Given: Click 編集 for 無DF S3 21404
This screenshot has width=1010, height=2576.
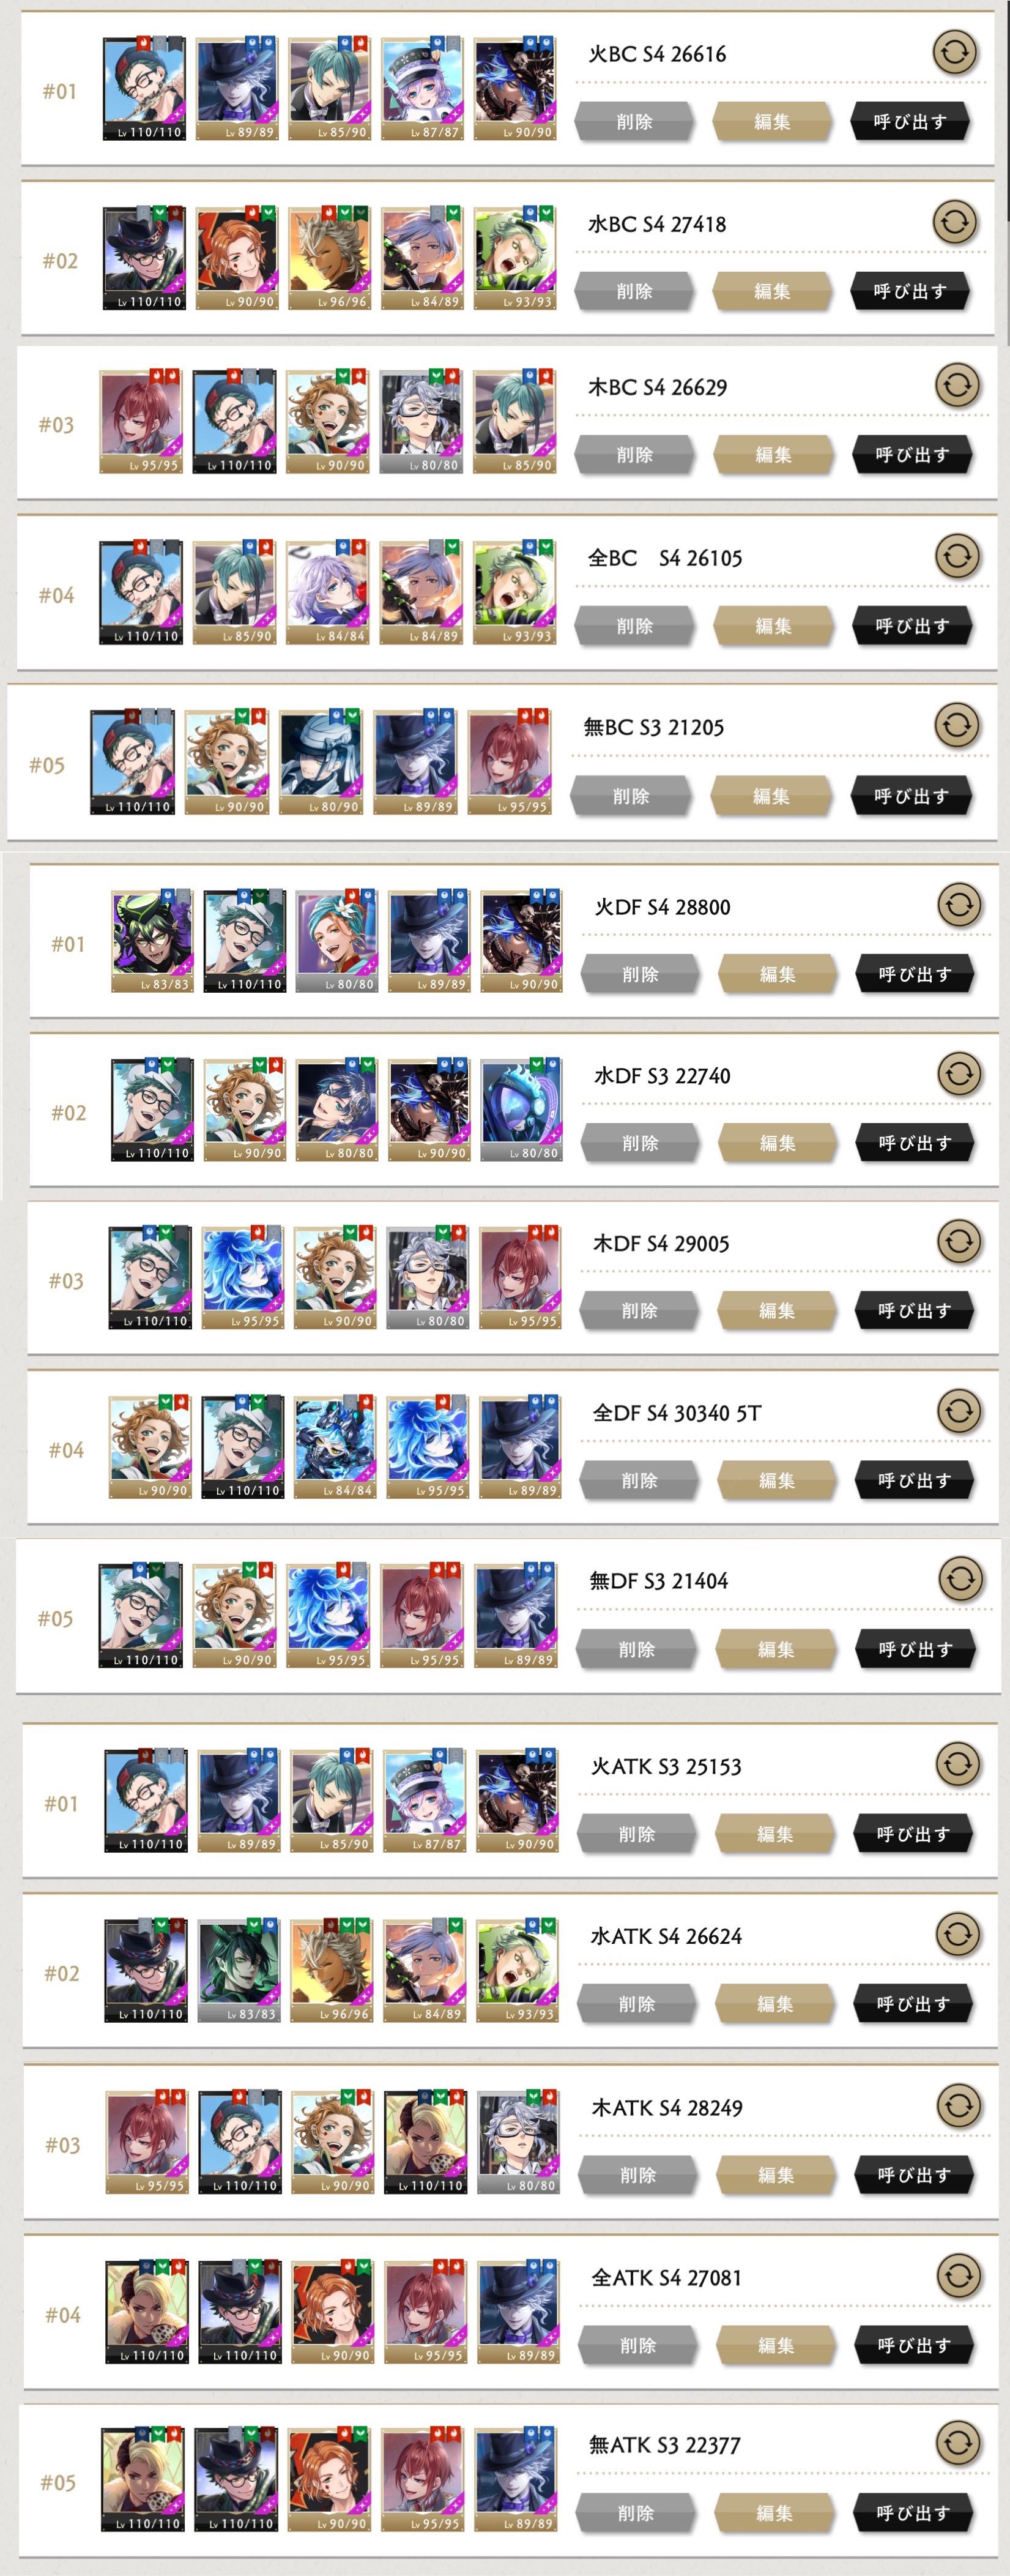Looking at the screenshot, I should [x=776, y=1649].
